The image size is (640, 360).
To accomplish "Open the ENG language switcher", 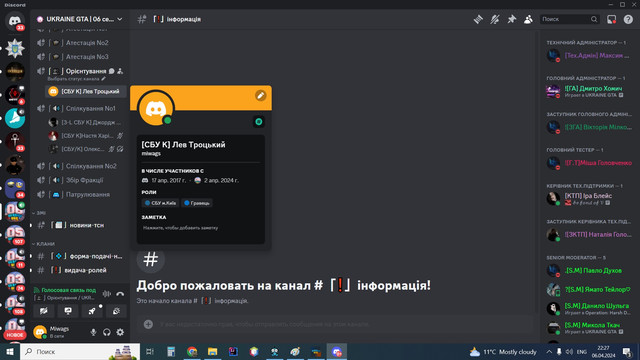I will [582, 351].
